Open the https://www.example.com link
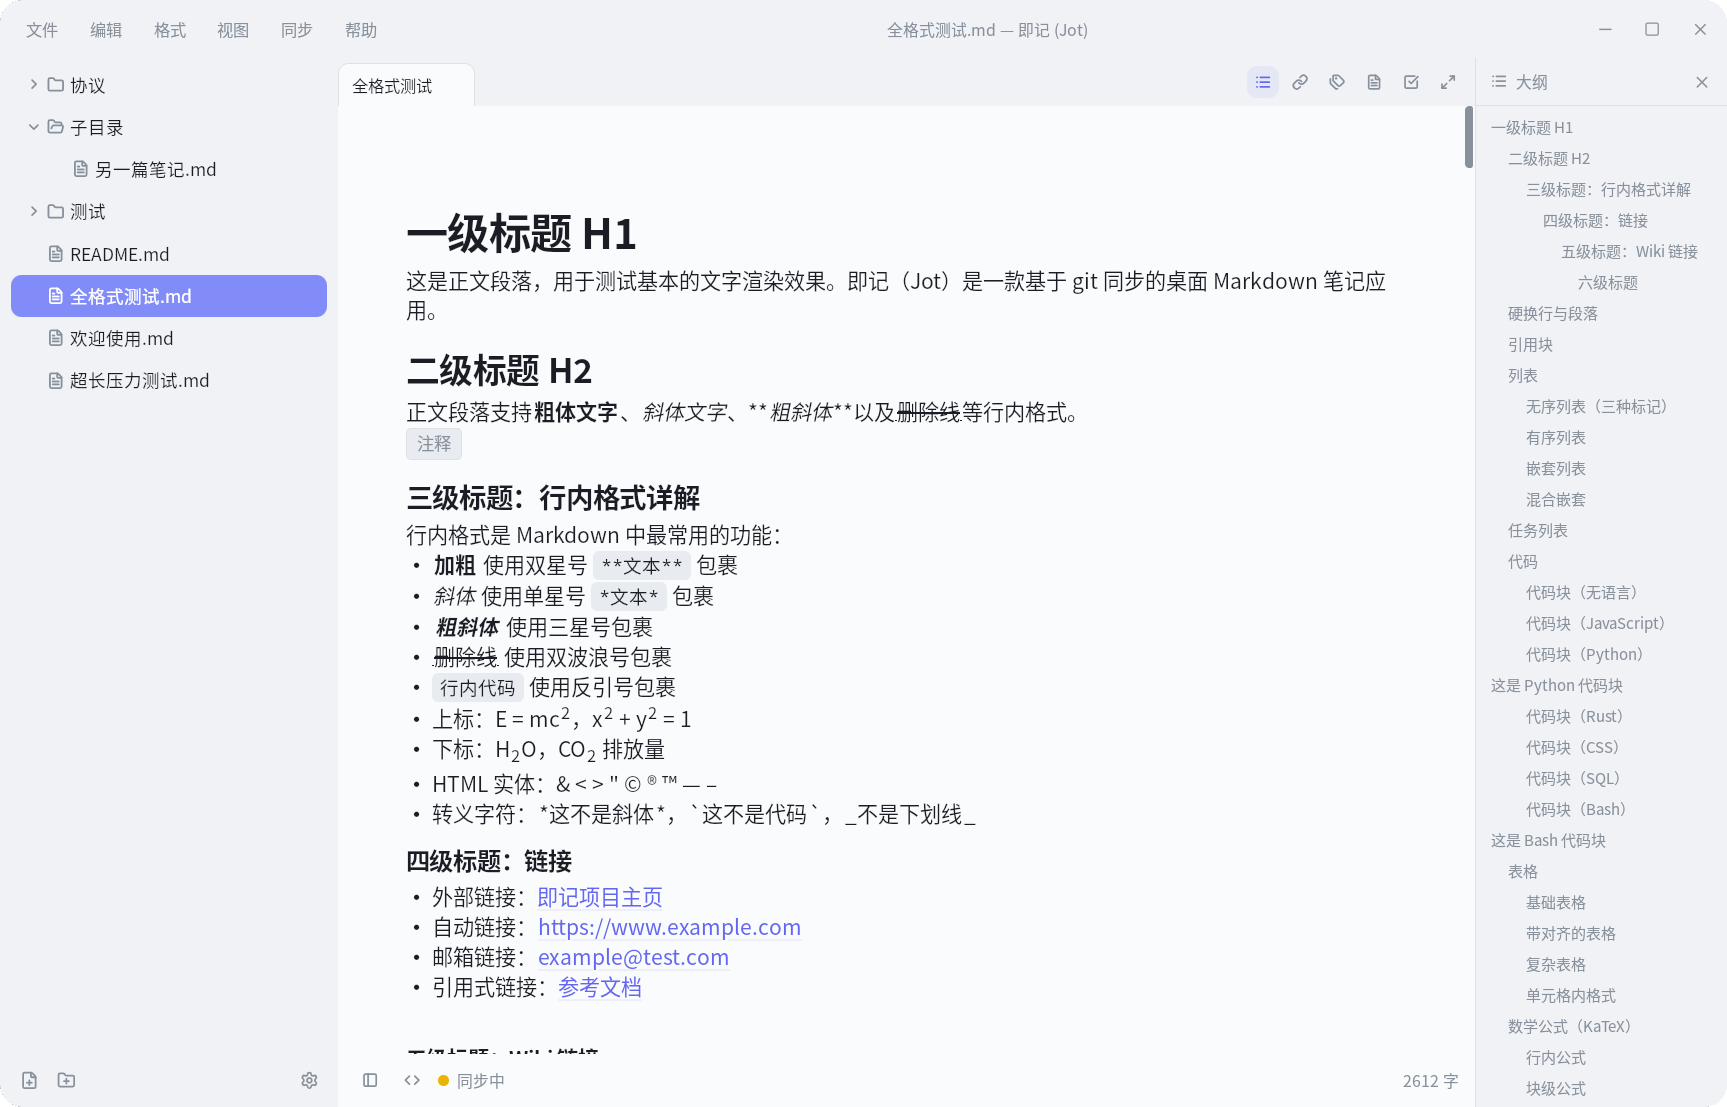Viewport: 1727px width, 1107px height. (x=669, y=927)
